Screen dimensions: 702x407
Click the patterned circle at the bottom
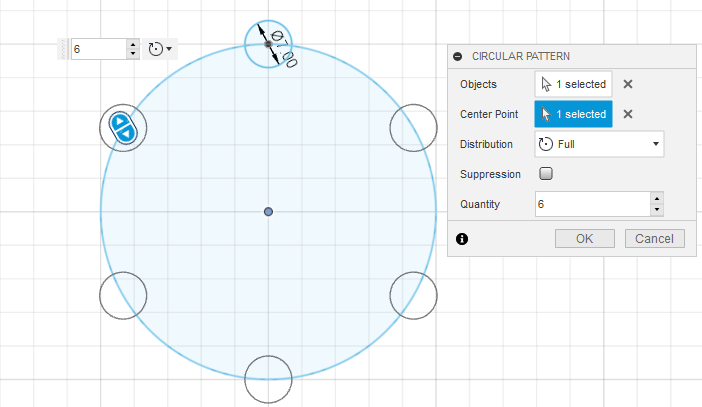click(268, 379)
